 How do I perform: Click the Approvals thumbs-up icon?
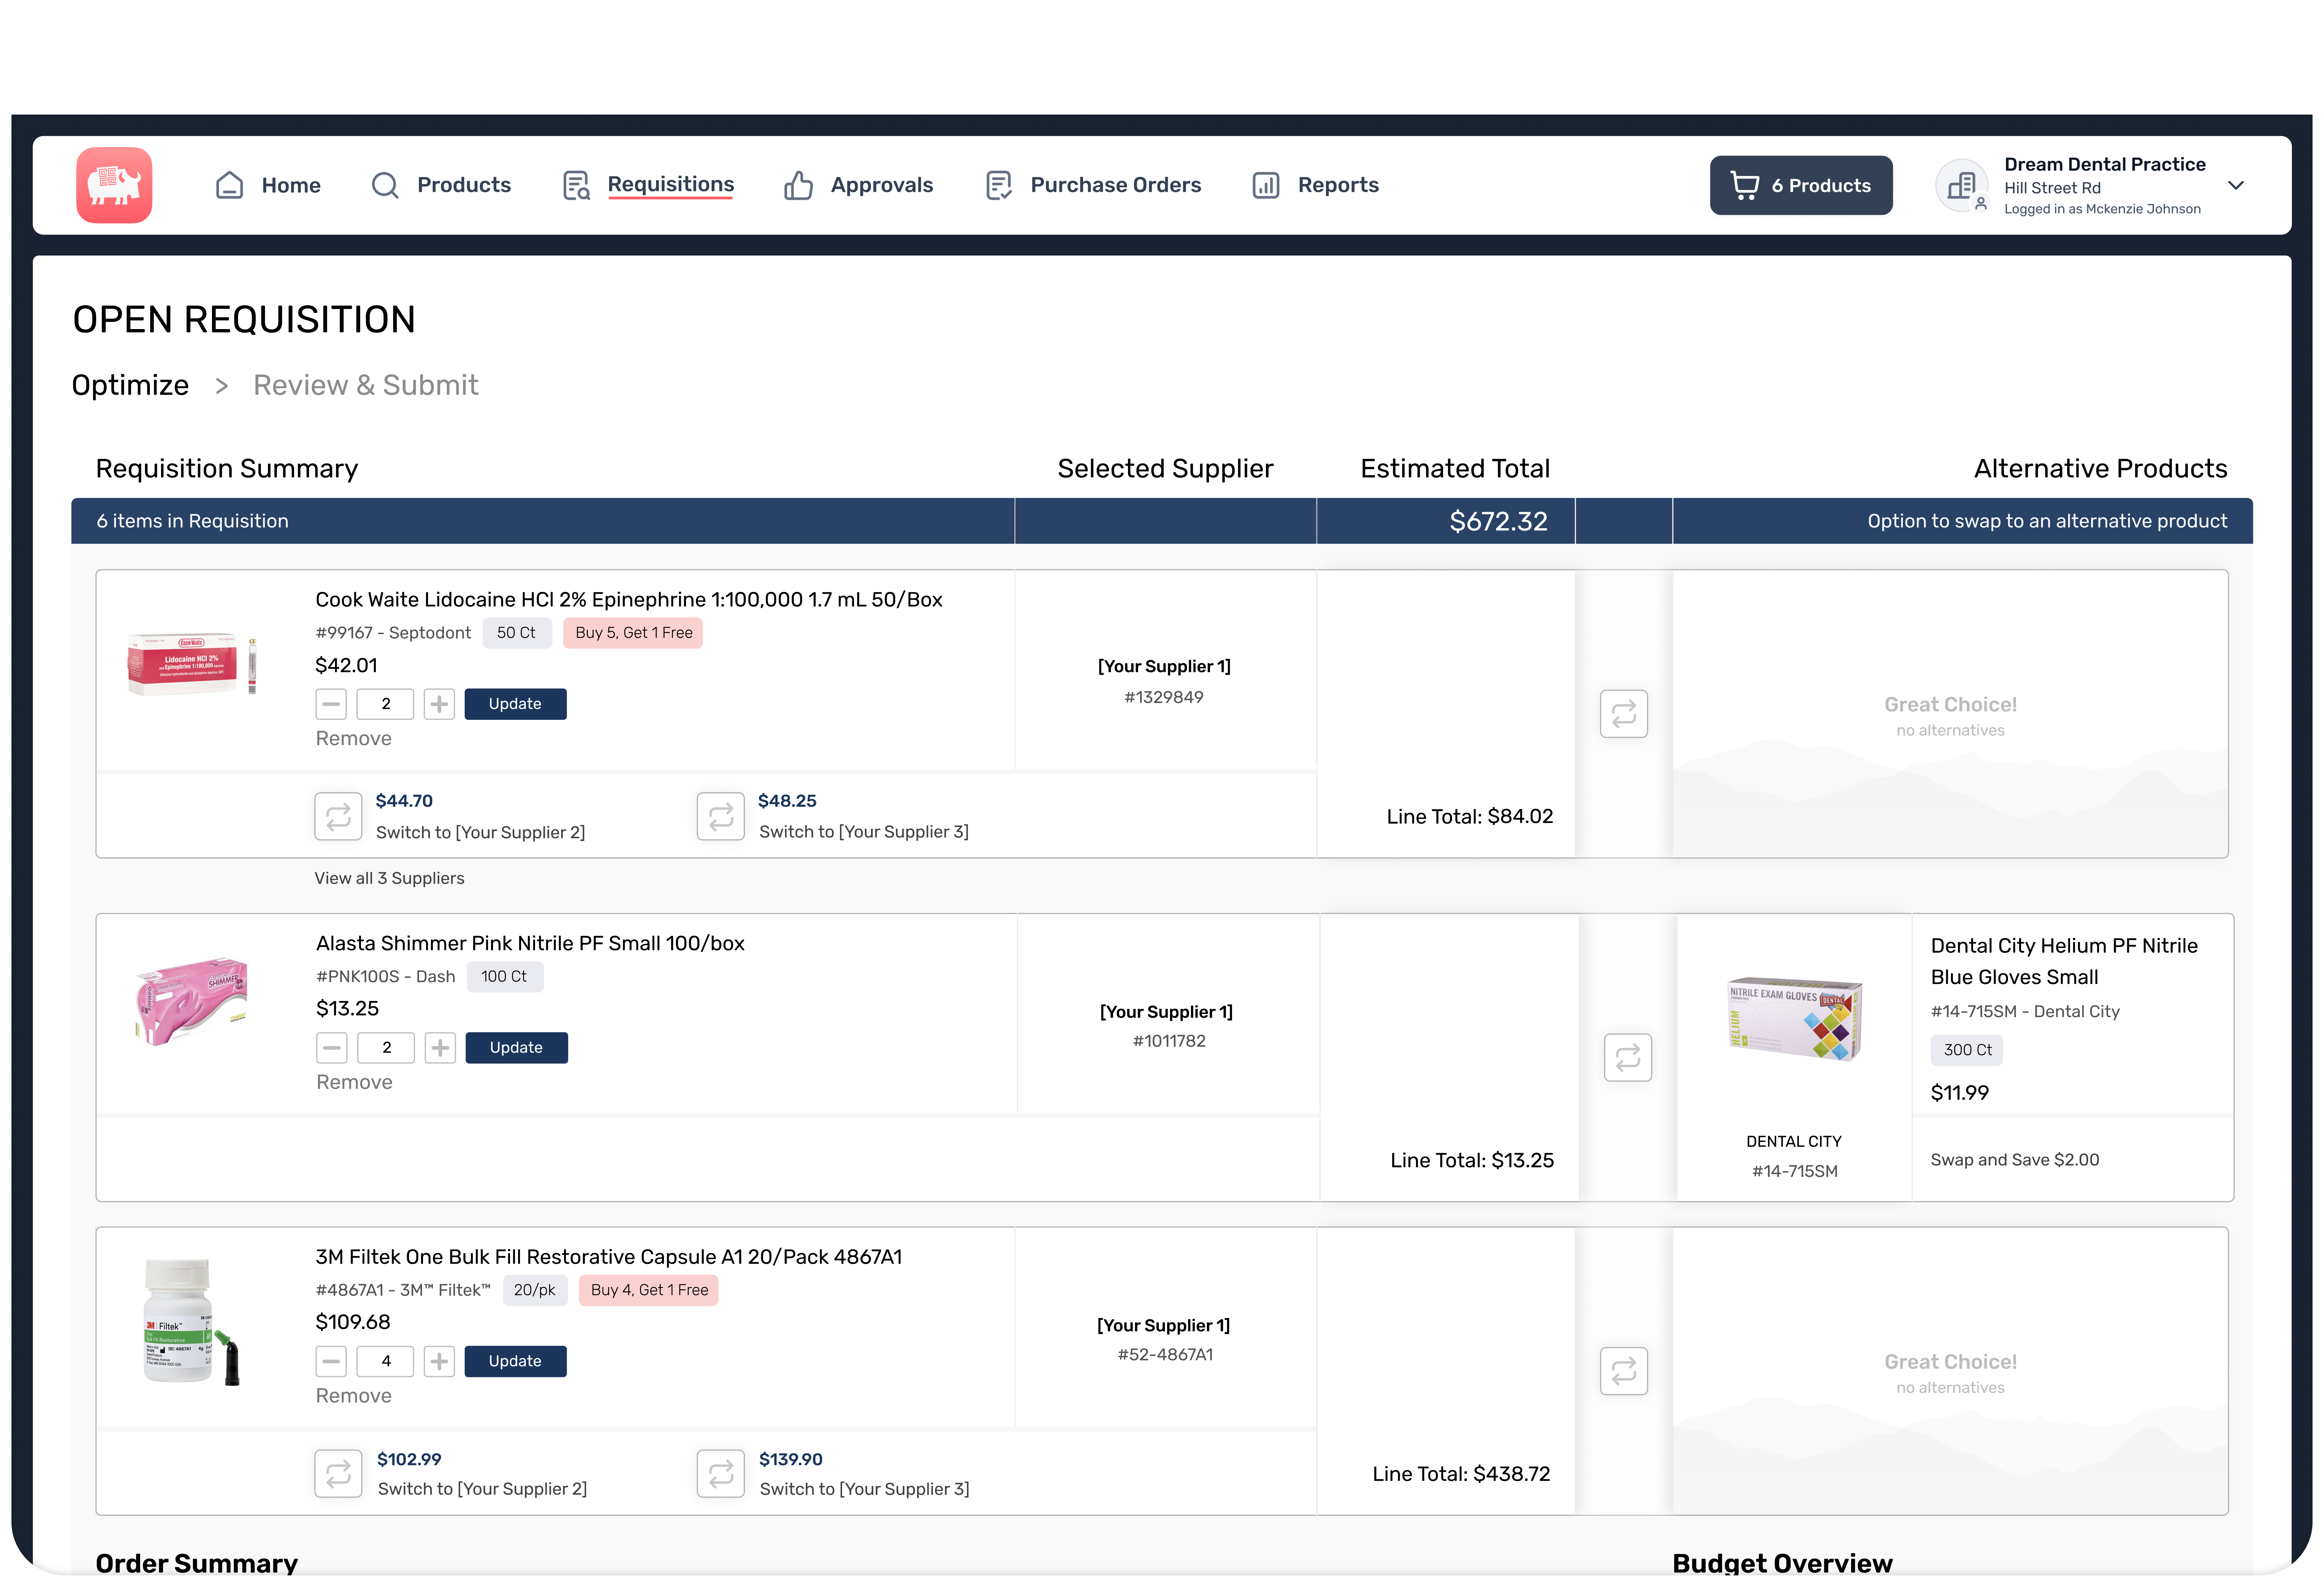pyautogui.click(x=798, y=185)
